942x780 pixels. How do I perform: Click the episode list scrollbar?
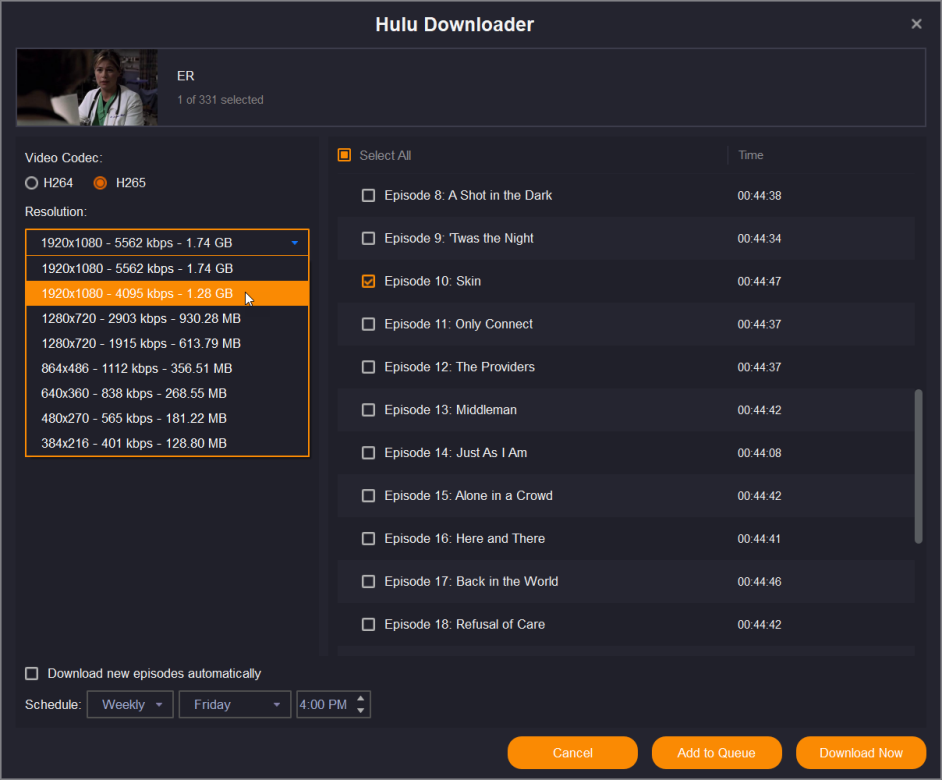pos(918,466)
